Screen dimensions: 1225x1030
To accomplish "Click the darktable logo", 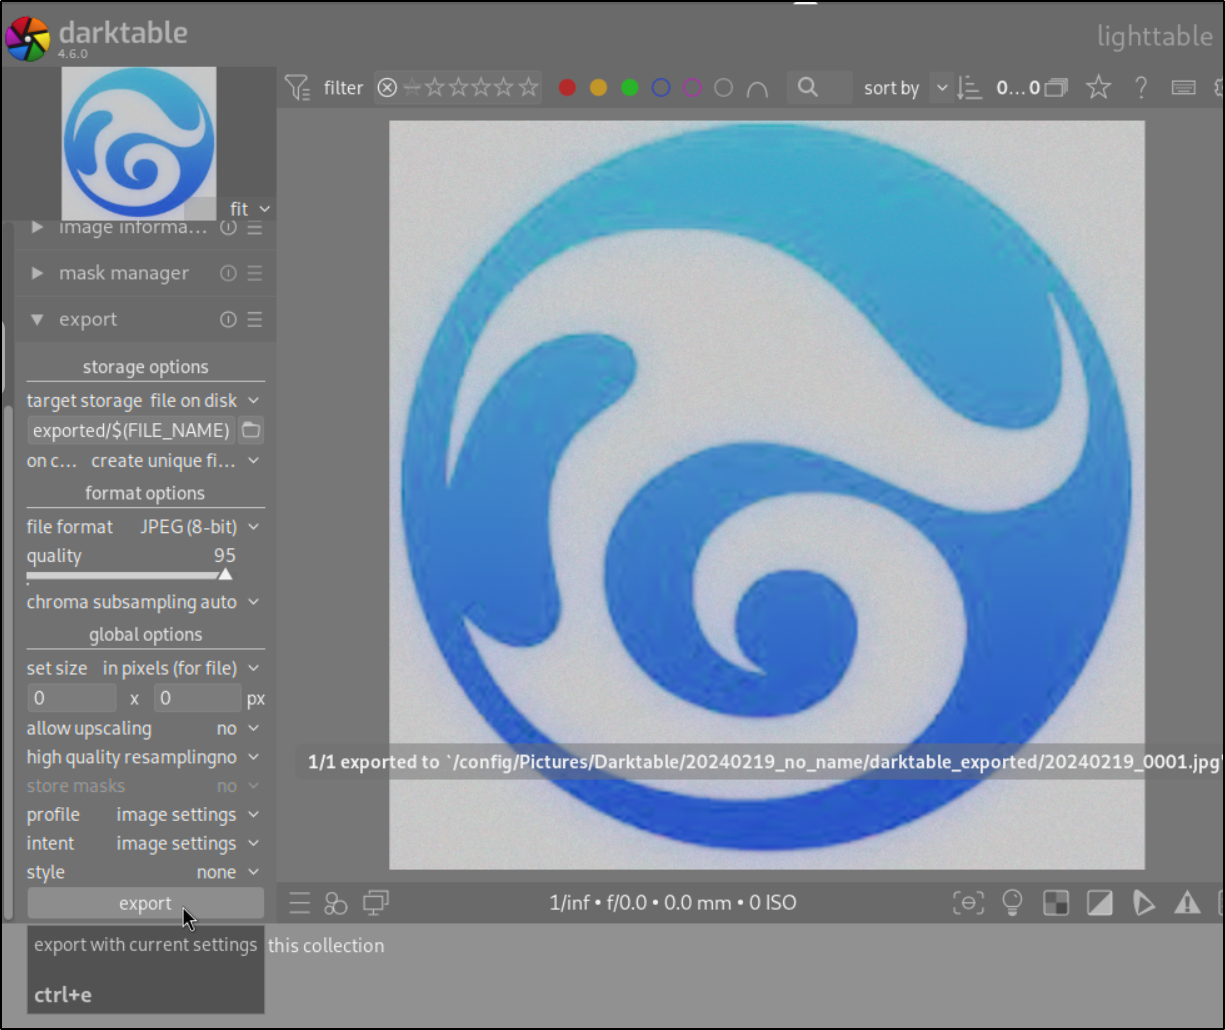I will click(x=28, y=39).
